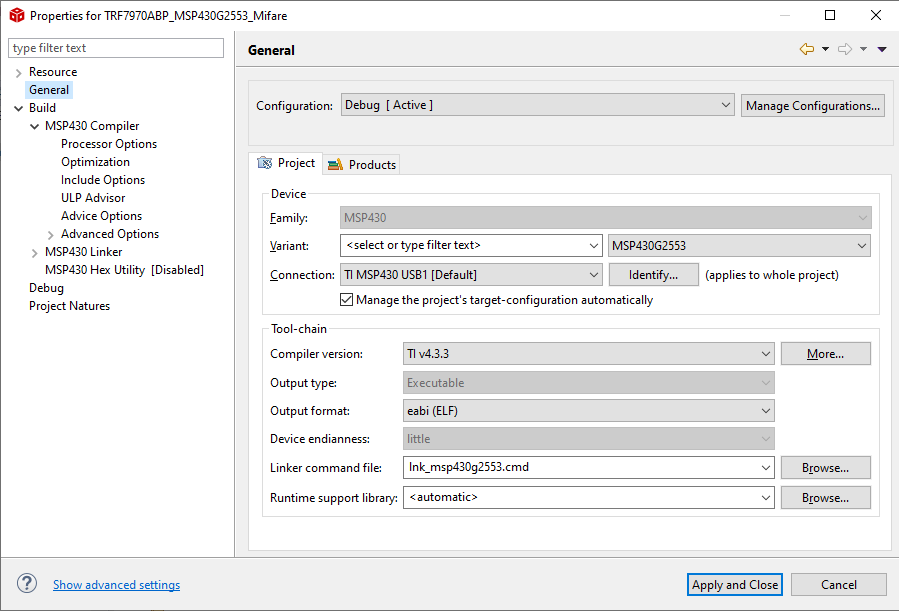This screenshot has height=612, width=899.
Task: Open the view menu triangle icon
Action: [882, 50]
